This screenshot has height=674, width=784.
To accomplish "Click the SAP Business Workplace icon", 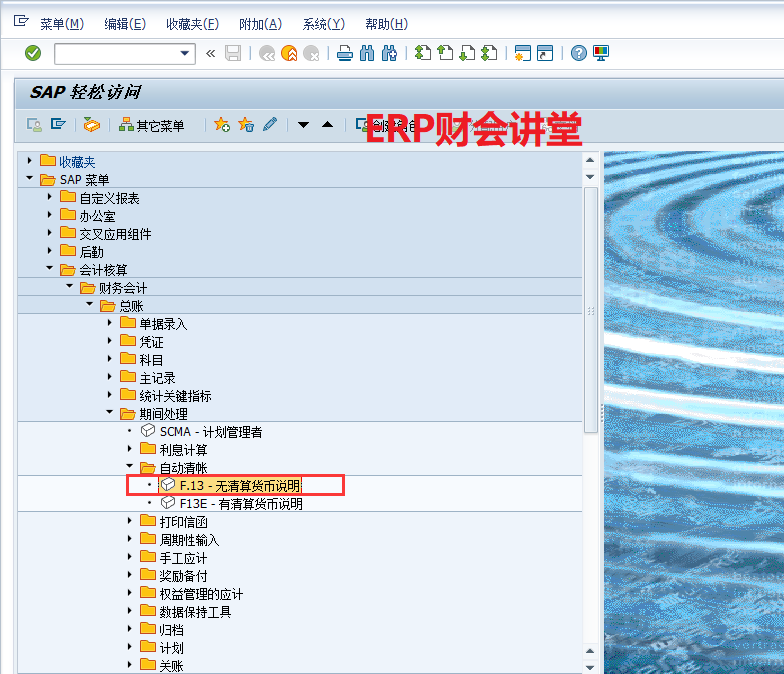I will pos(92,125).
